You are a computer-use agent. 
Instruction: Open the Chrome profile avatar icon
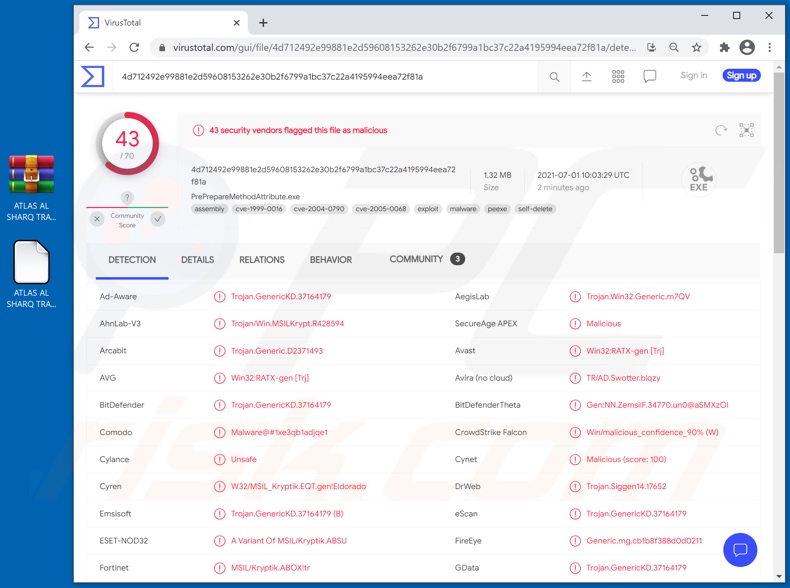pyautogui.click(x=747, y=47)
